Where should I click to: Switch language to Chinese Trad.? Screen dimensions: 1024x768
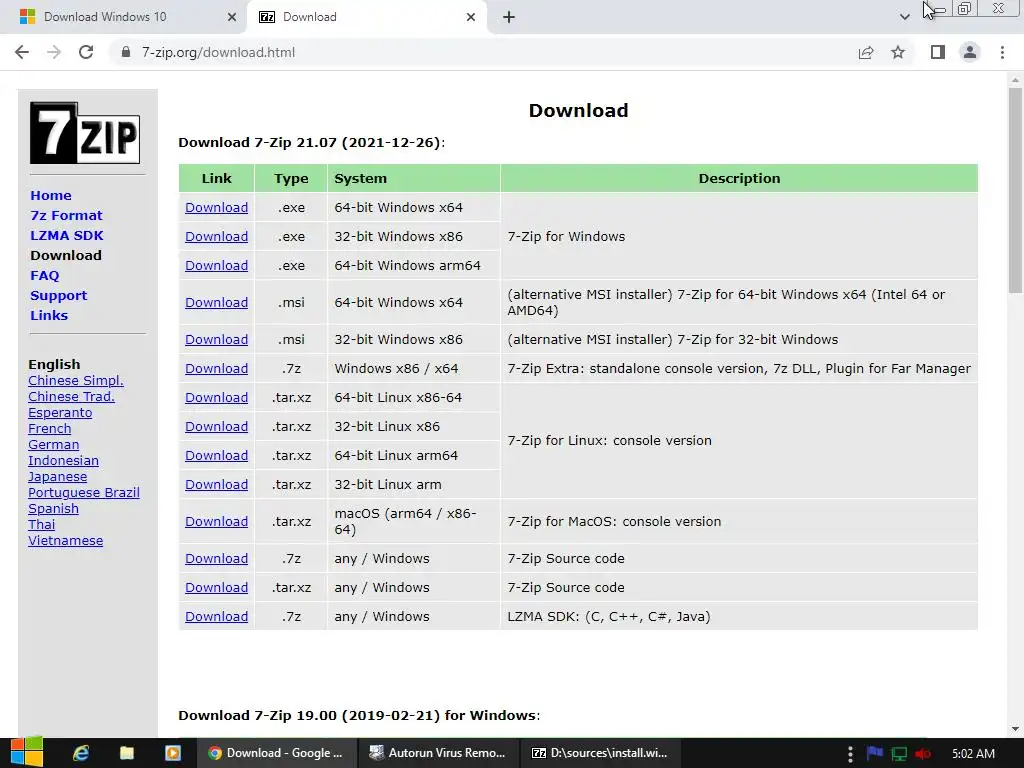click(71, 396)
